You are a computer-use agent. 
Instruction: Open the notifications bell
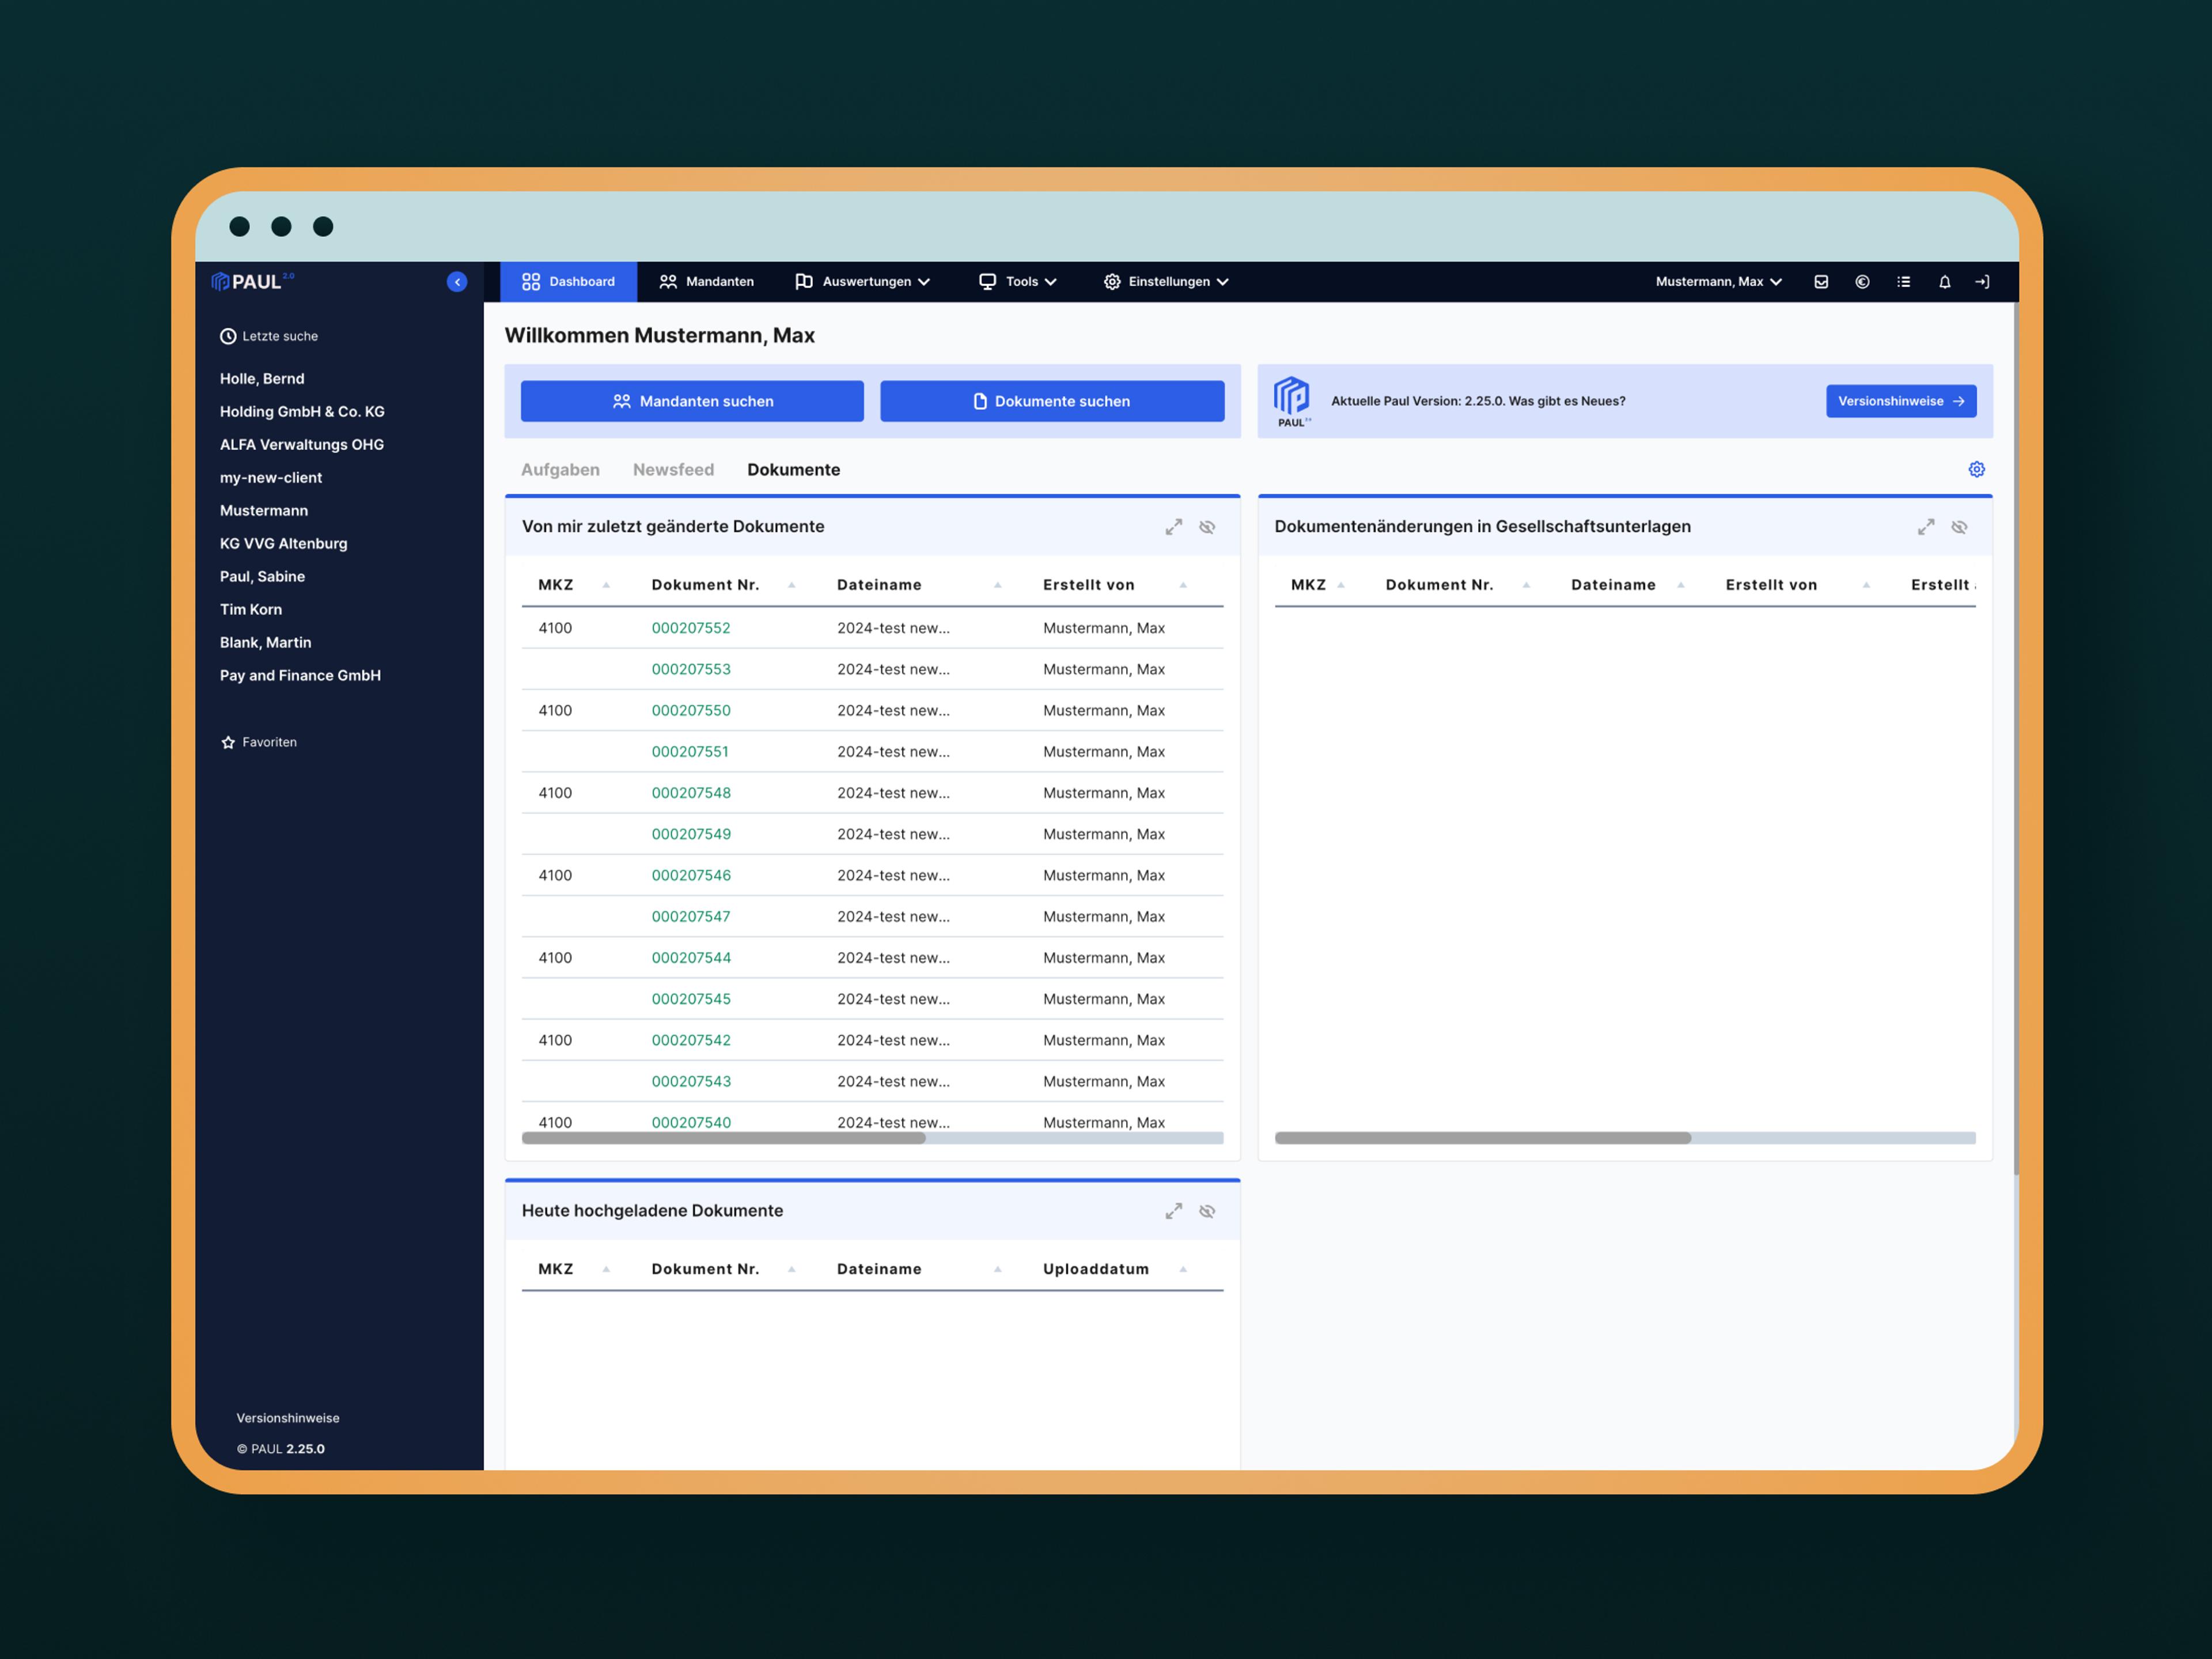pos(1944,282)
